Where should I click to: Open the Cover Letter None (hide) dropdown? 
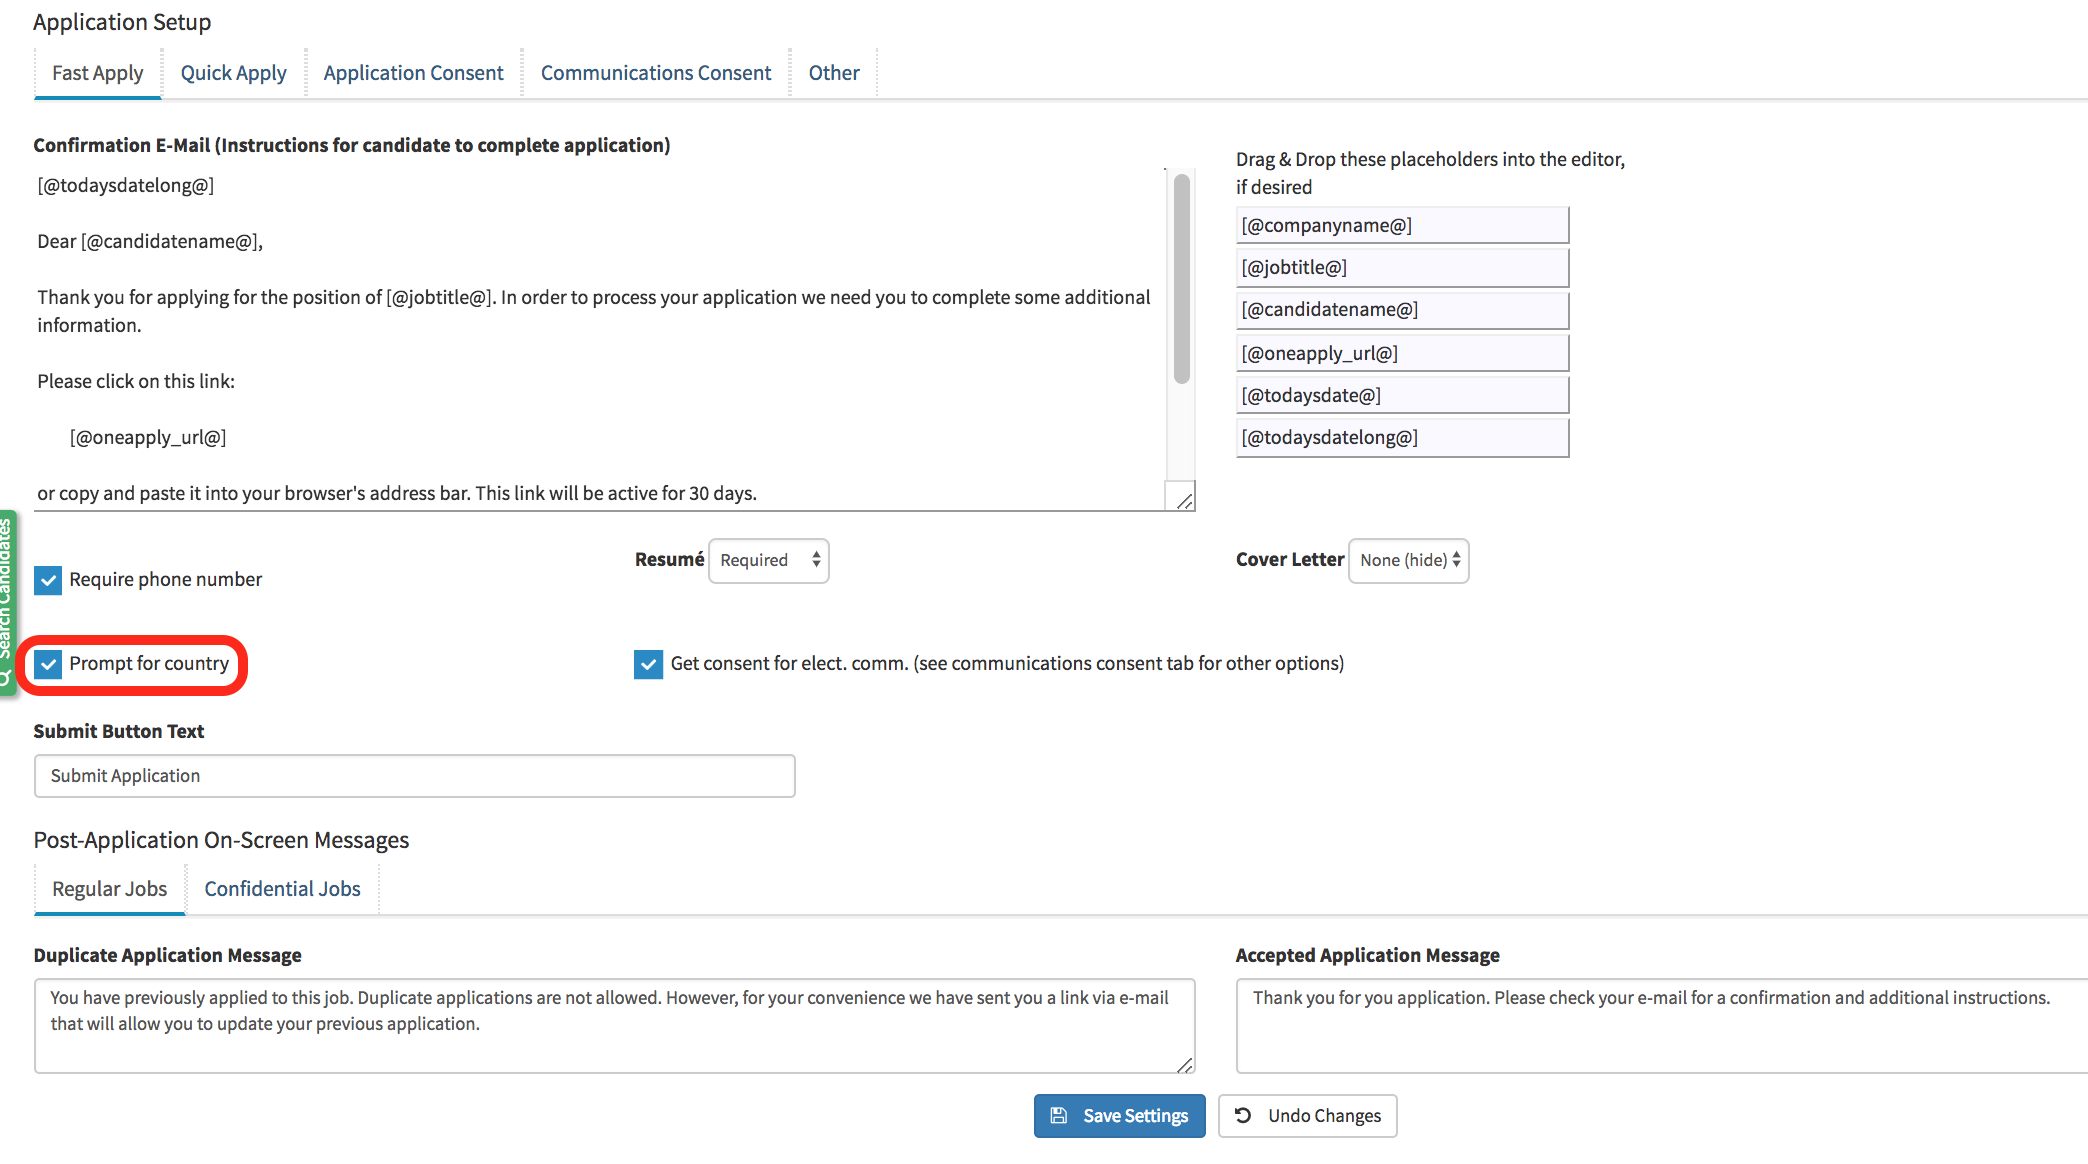point(1408,560)
